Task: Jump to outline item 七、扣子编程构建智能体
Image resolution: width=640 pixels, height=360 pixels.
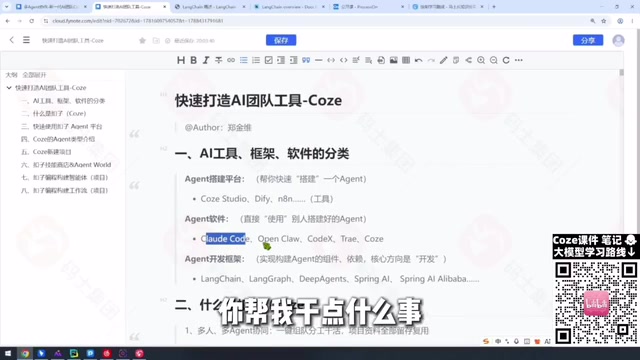Action: tap(64, 178)
